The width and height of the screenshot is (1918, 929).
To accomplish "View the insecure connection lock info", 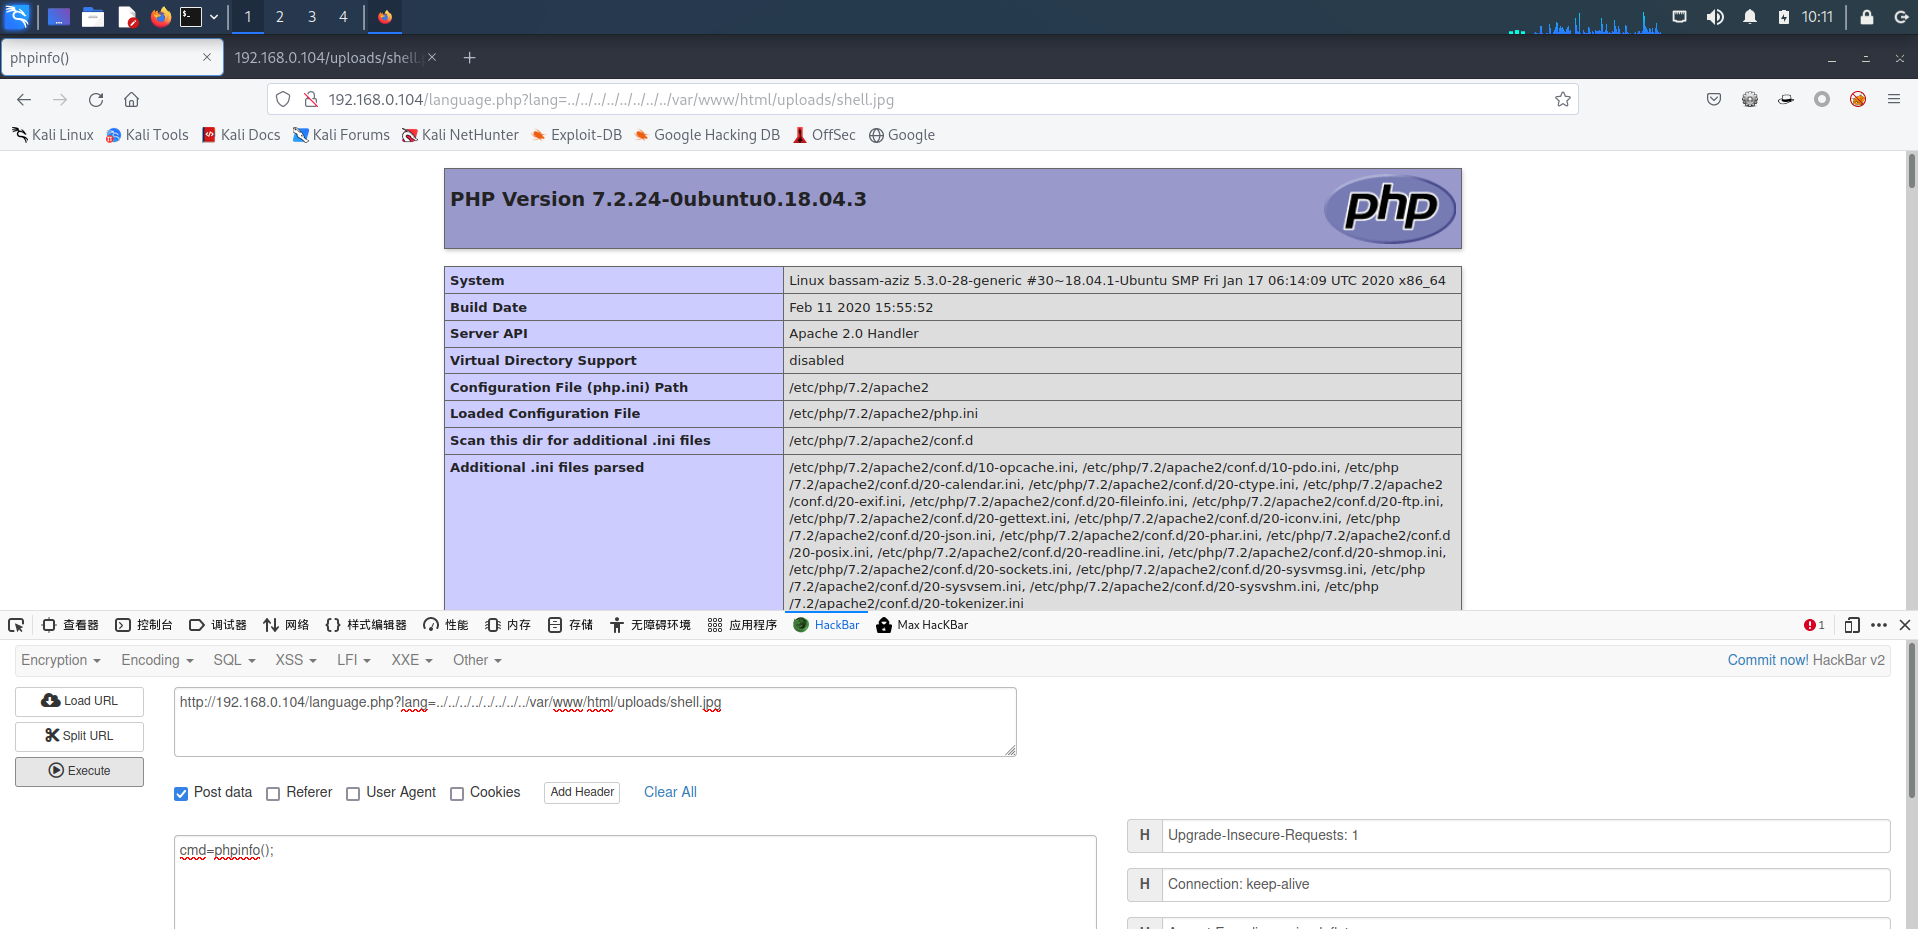I will (x=311, y=99).
